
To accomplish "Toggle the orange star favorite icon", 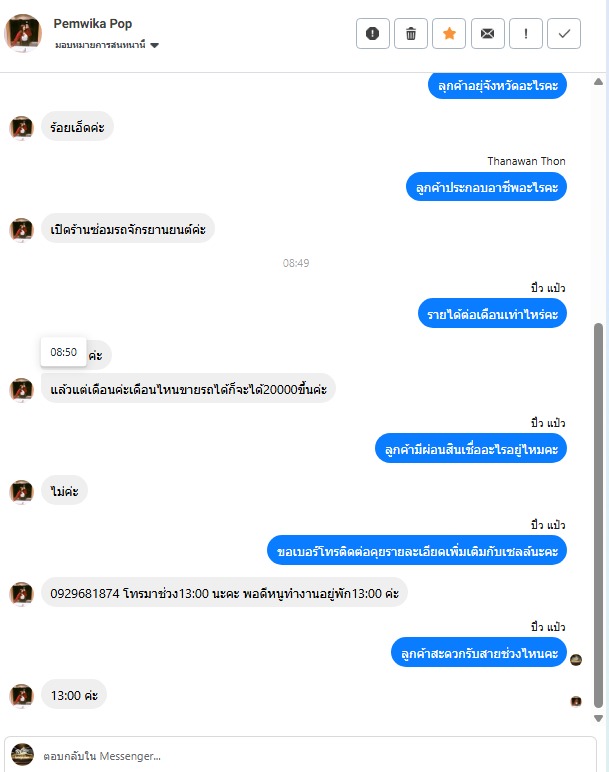I will pyautogui.click(x=449, y=33).
